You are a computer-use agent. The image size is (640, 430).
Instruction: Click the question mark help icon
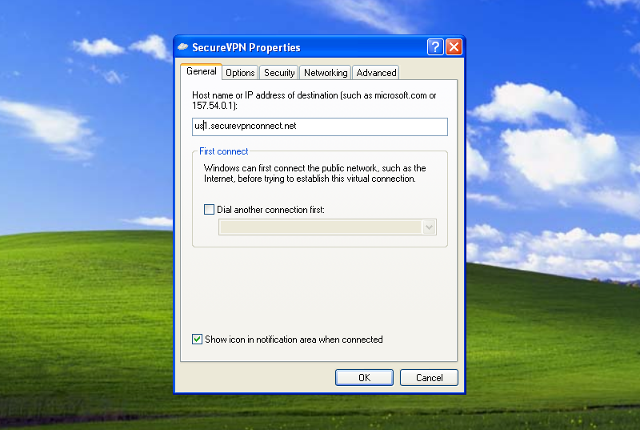[435, 47]
